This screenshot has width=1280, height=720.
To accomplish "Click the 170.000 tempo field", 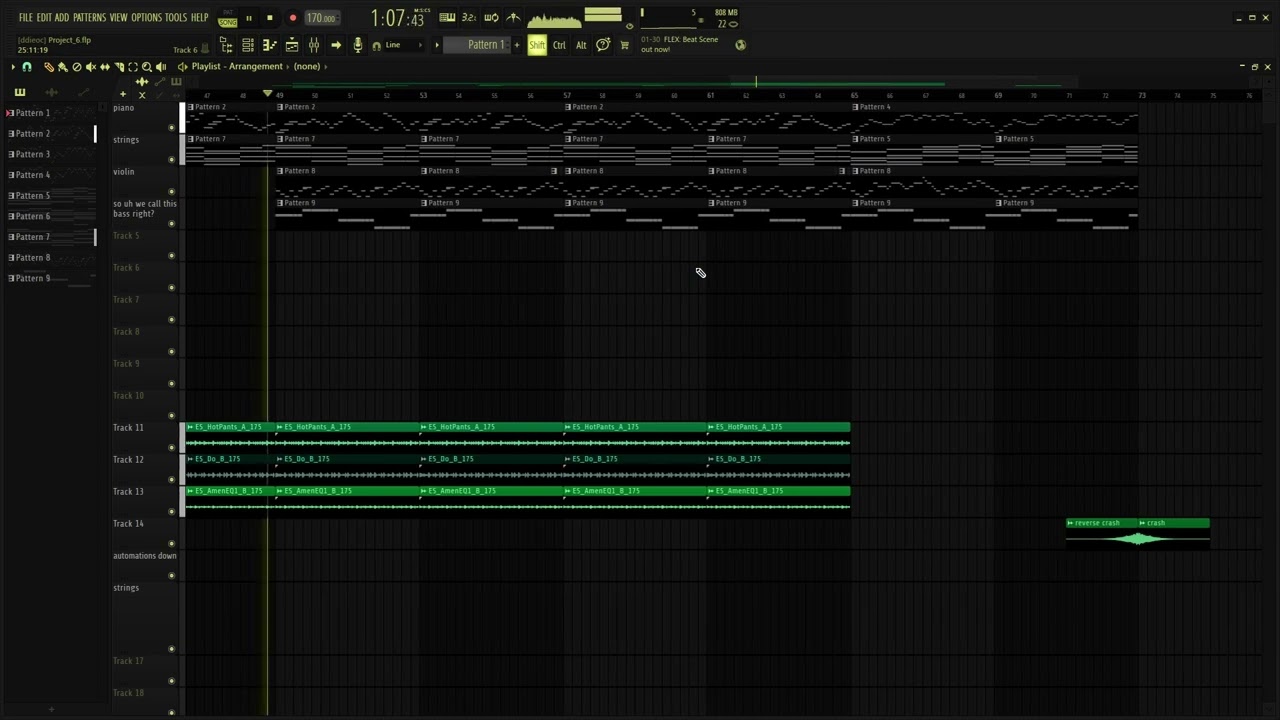I will click(321, 18).
